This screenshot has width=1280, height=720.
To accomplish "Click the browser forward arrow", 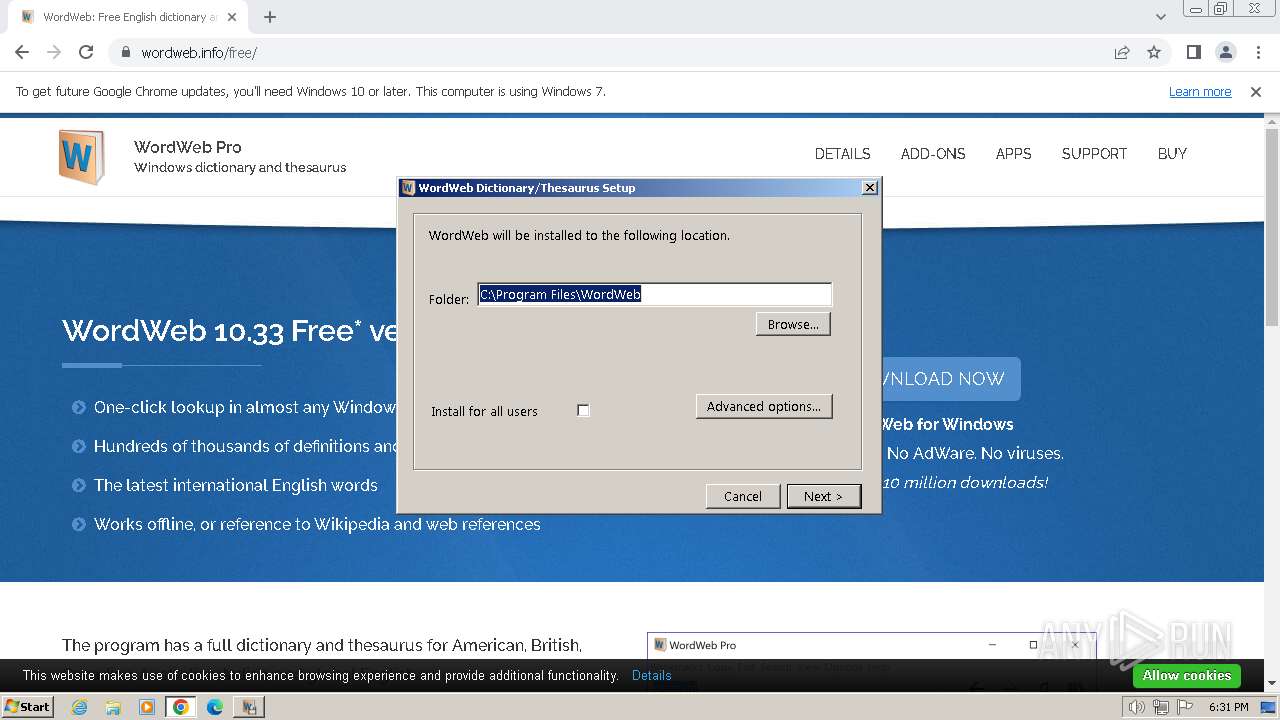I will 54,52.
